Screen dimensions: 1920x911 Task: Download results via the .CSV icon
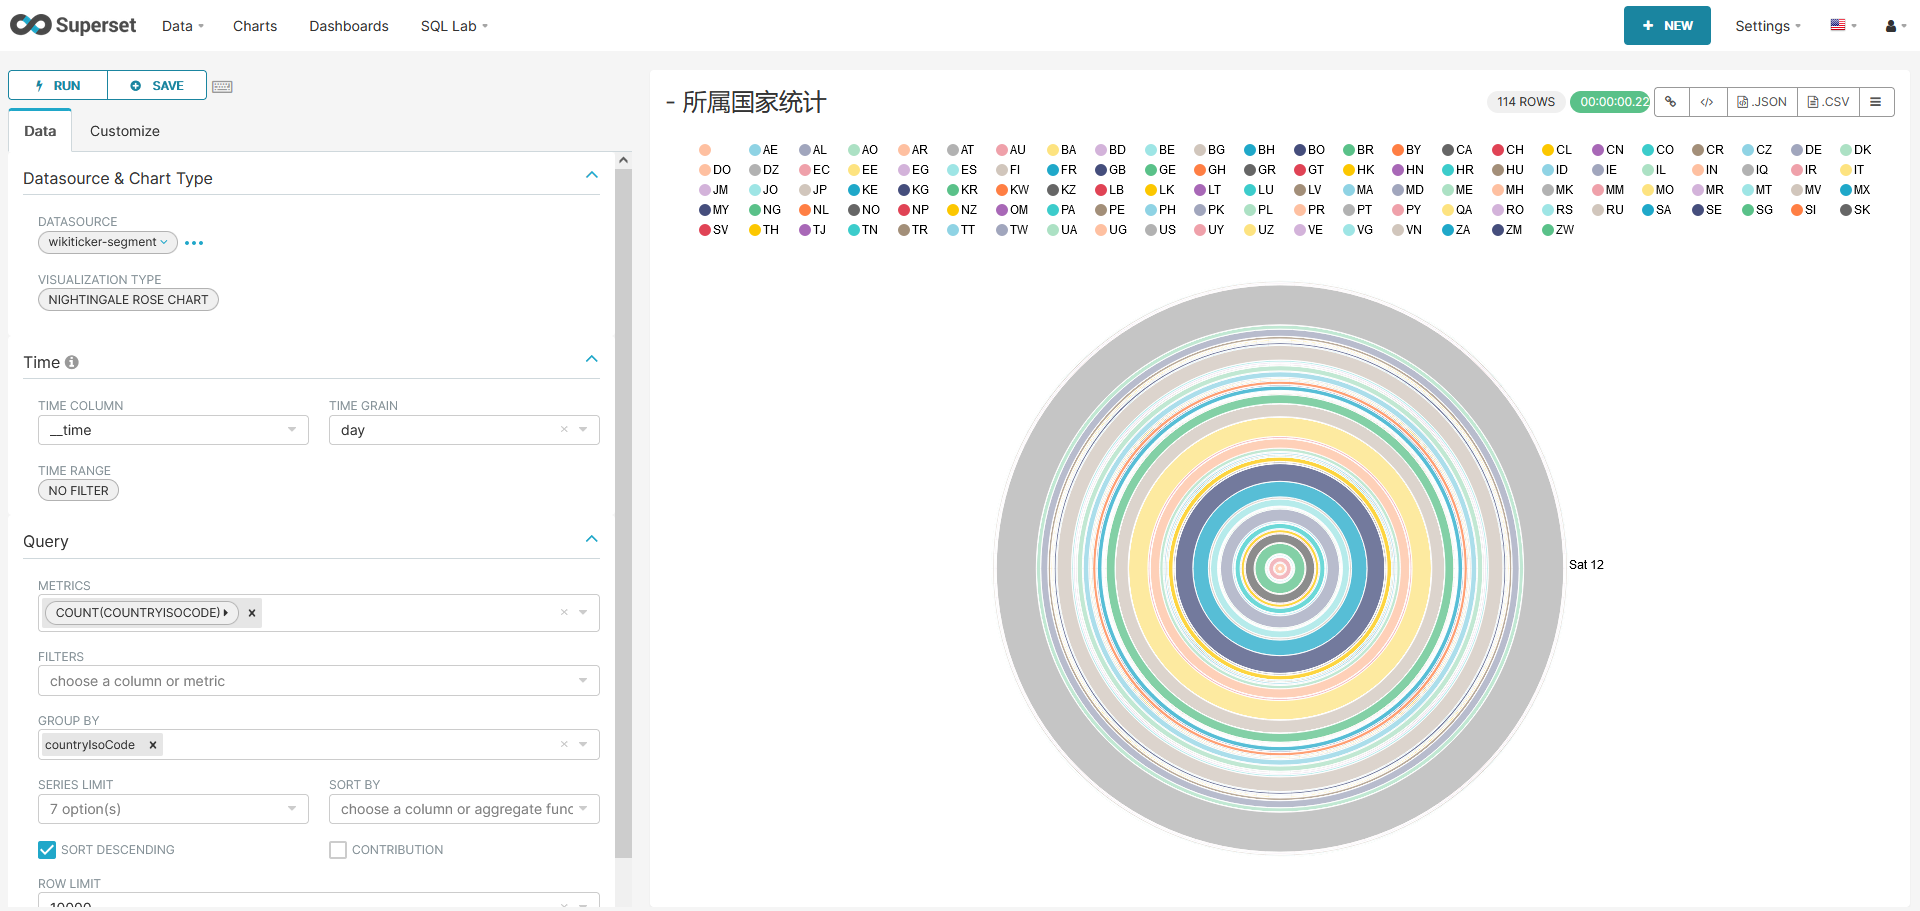1829,101
